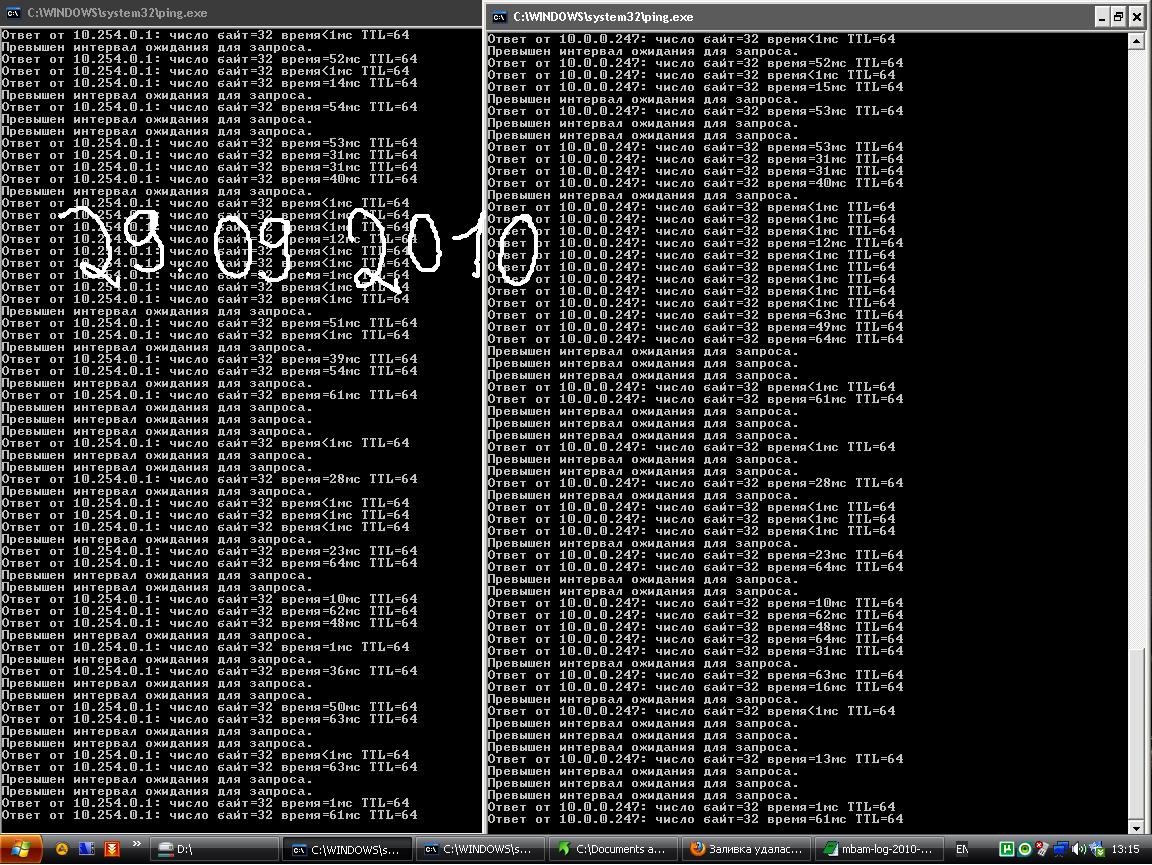Close the right ping.exe window
The image size is (1152, 865).
[1137, 17]
